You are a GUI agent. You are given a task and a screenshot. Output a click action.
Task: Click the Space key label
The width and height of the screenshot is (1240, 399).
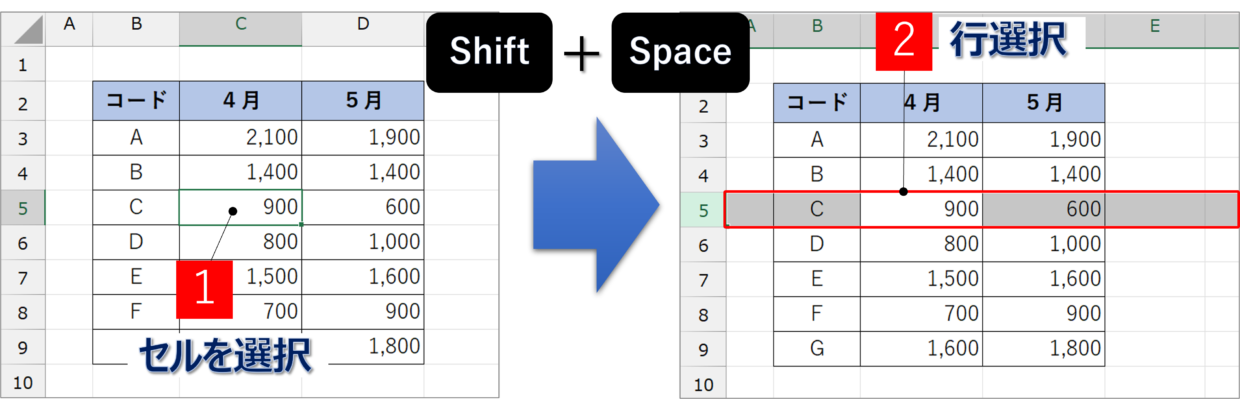(680, 53)
